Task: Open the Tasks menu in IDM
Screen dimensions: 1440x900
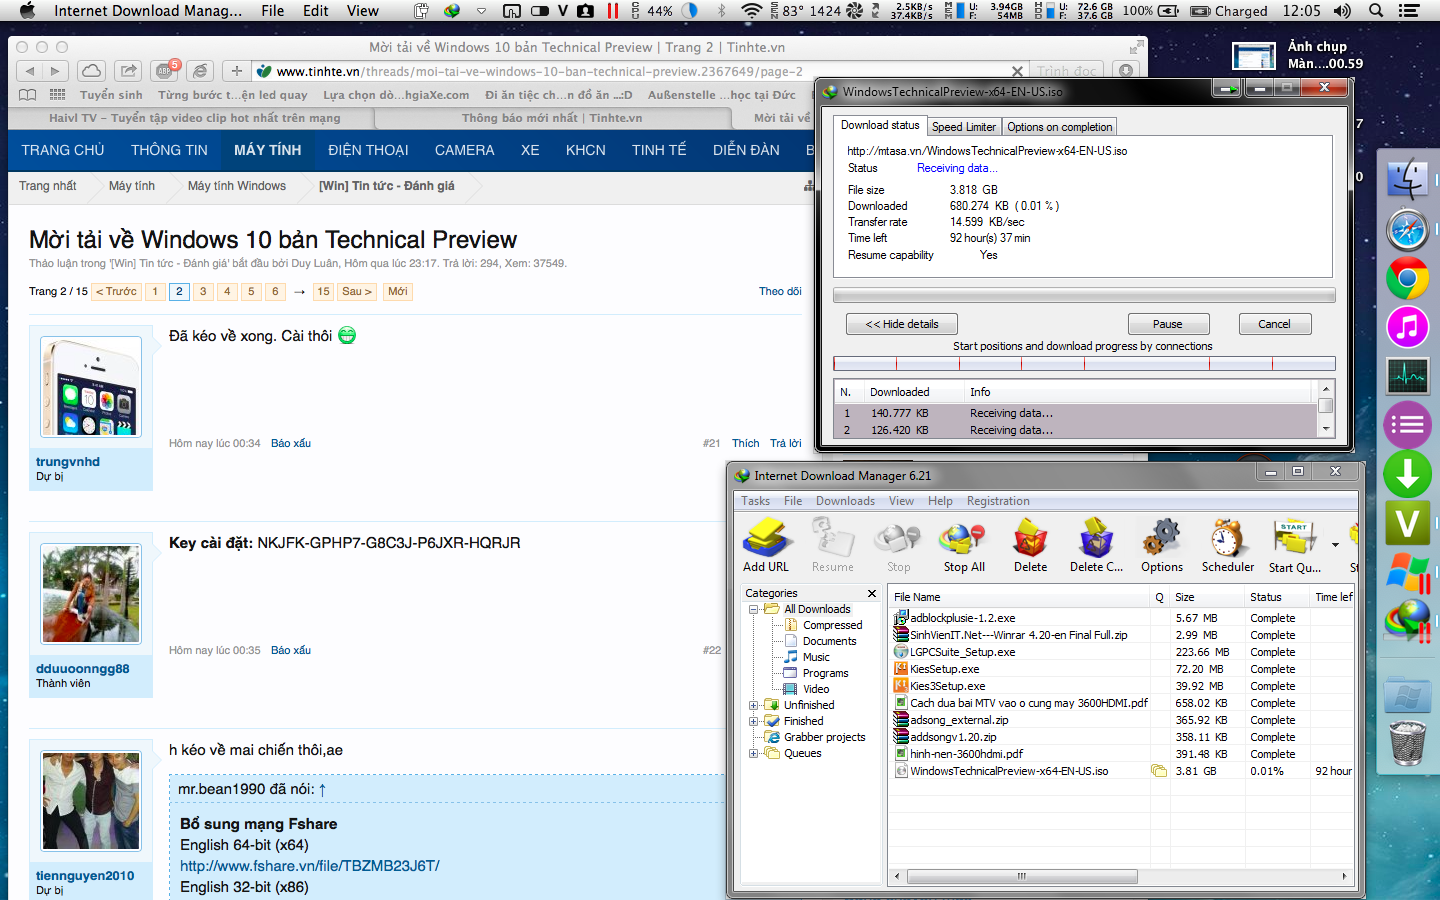Action: pos(755,501)
